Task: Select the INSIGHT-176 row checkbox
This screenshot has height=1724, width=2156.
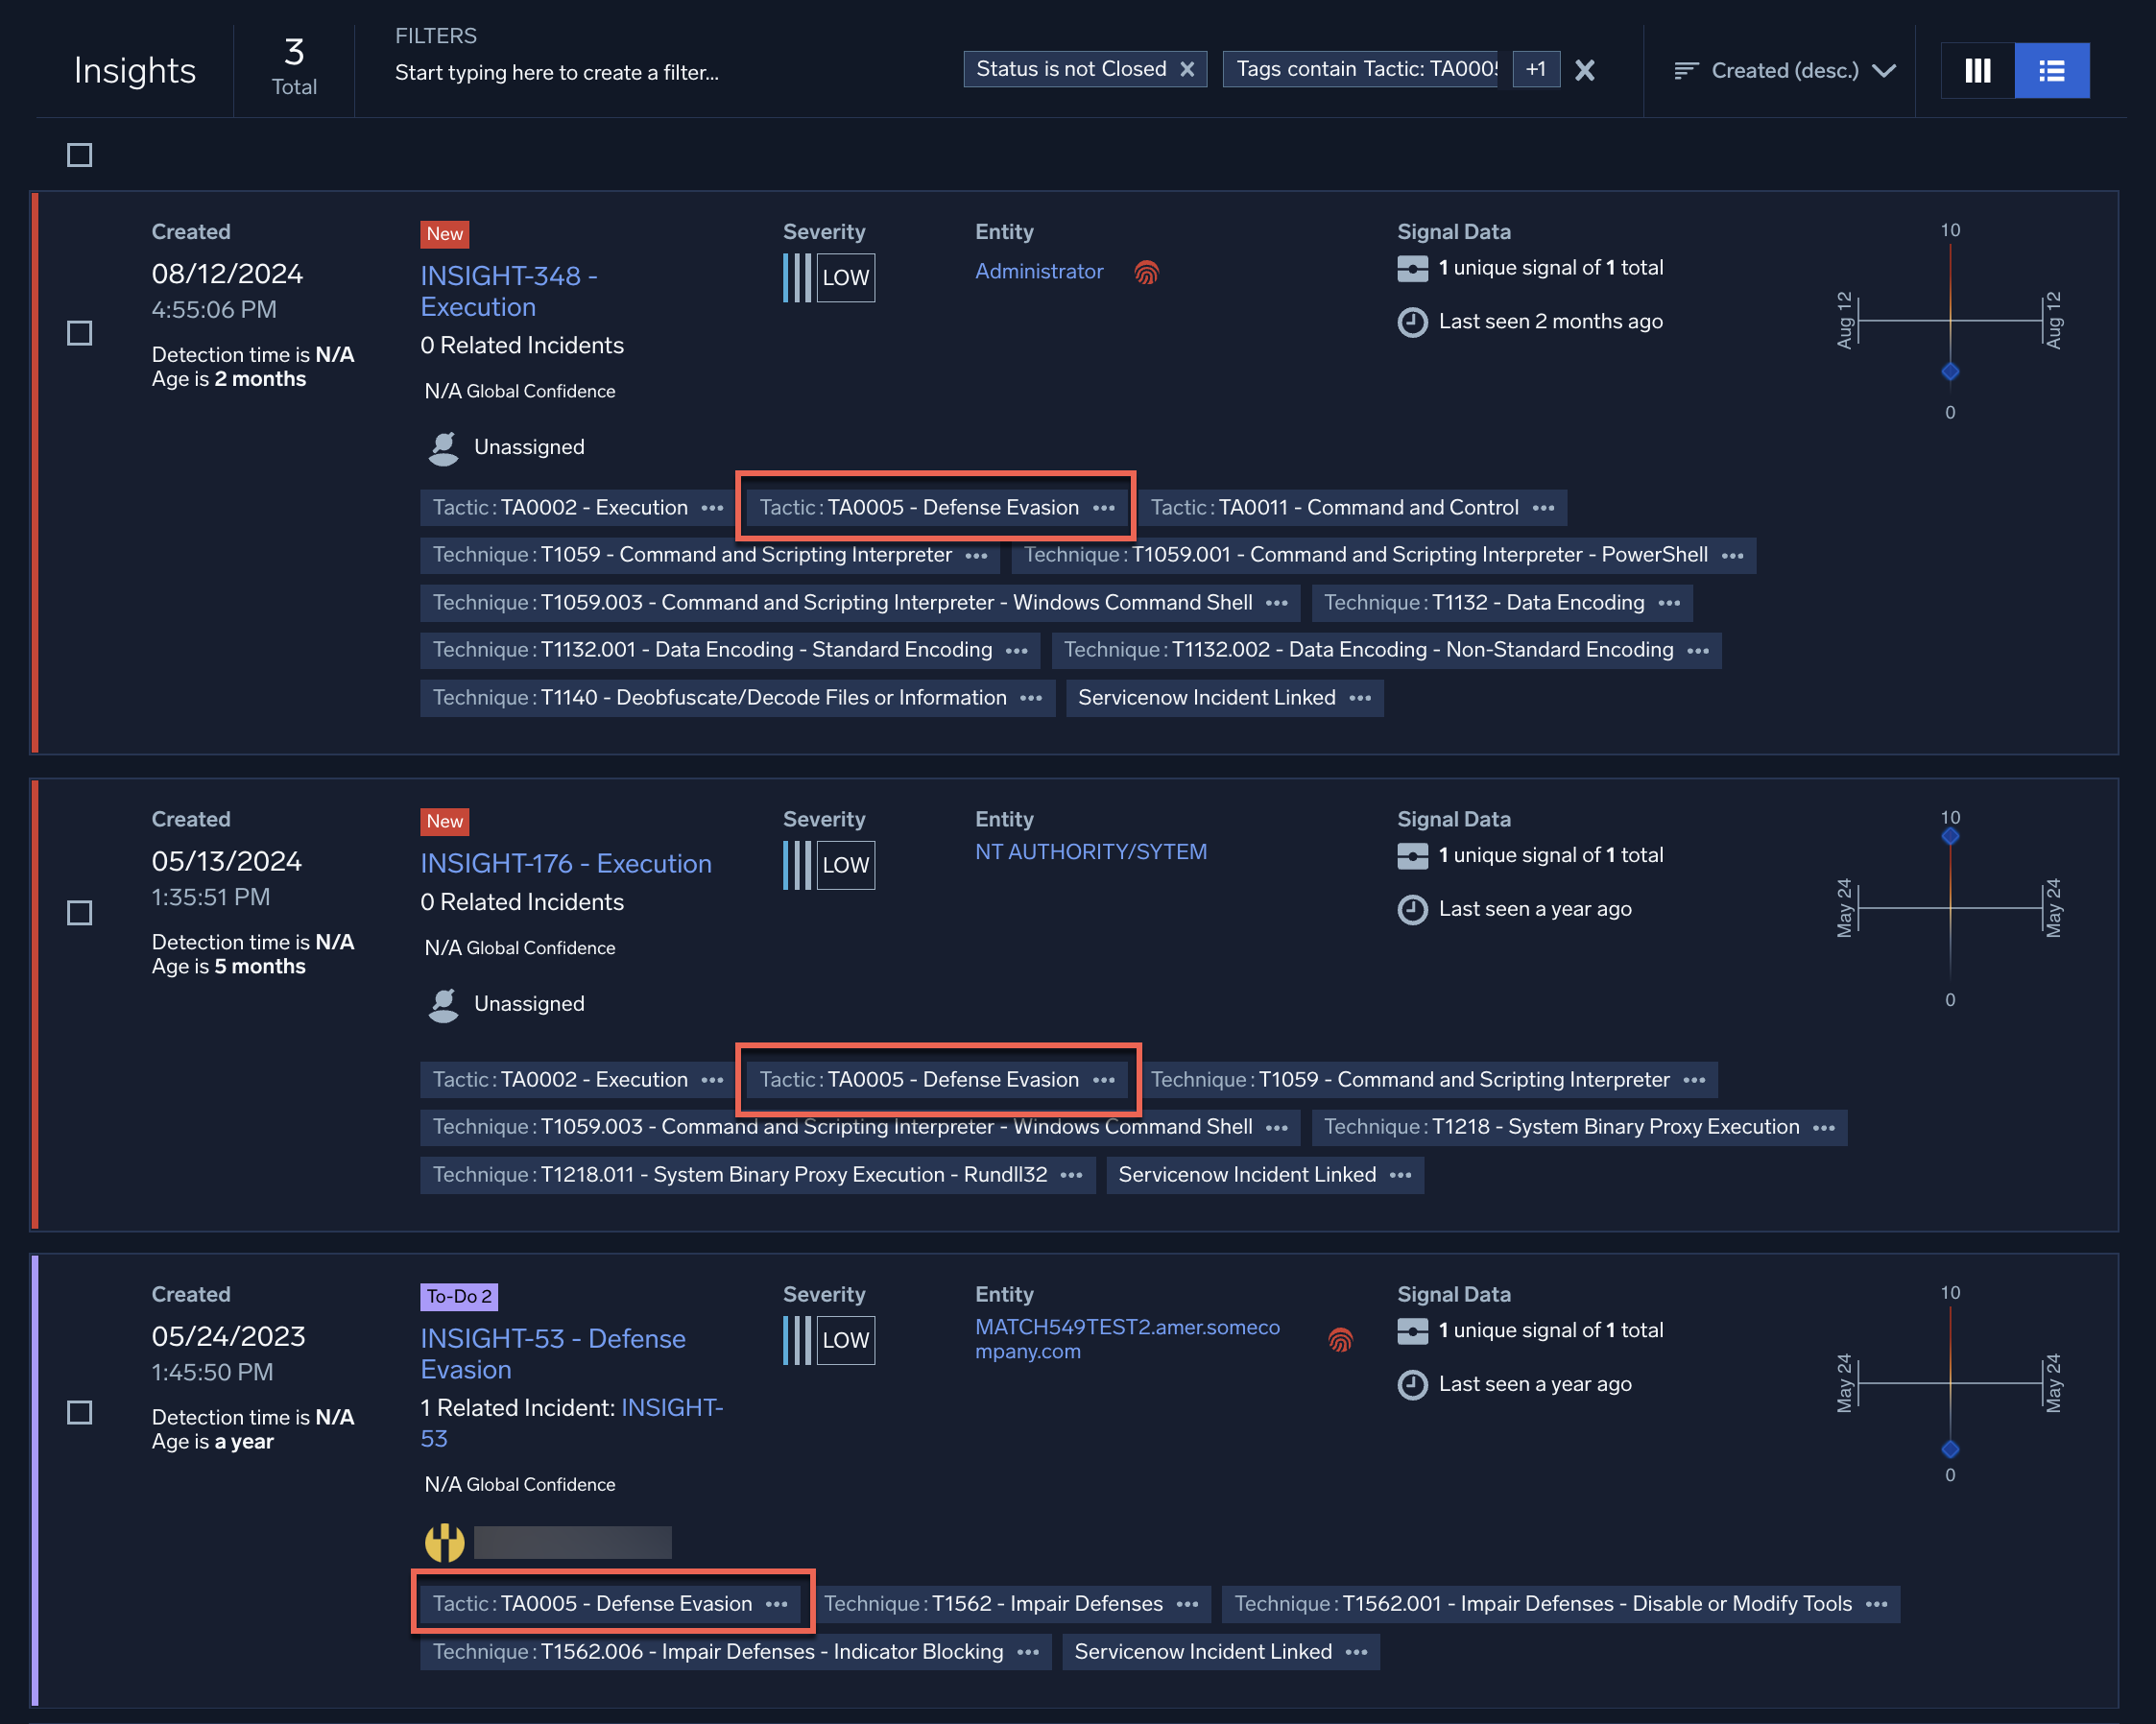Action: [79, 913]
